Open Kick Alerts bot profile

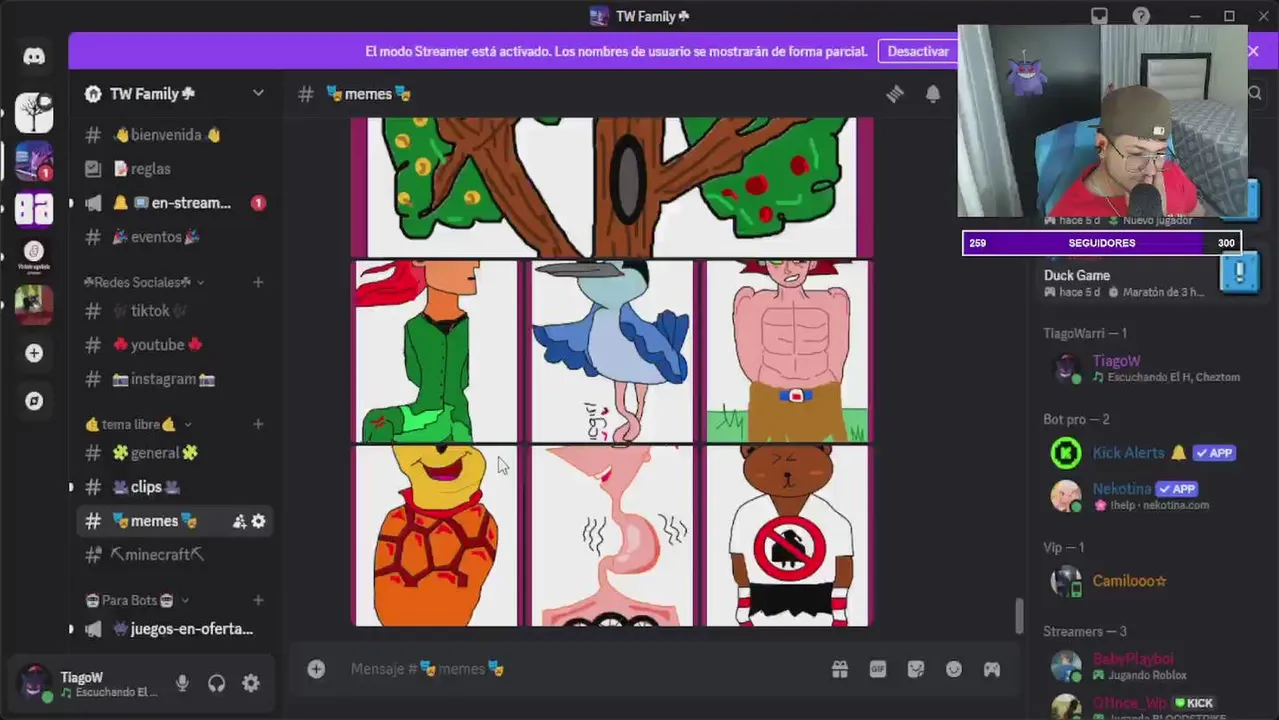coord(1150,453)
